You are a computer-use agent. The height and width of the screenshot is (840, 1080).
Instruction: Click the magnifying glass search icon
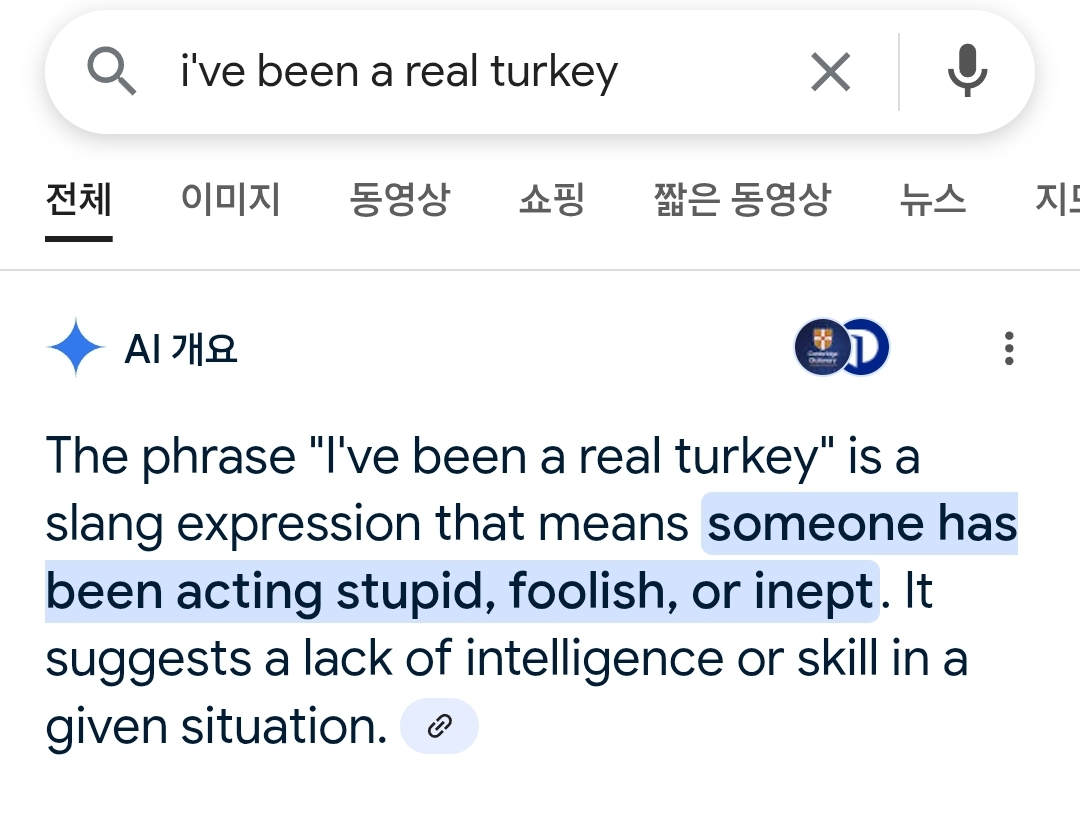click(x=112, y=71)
